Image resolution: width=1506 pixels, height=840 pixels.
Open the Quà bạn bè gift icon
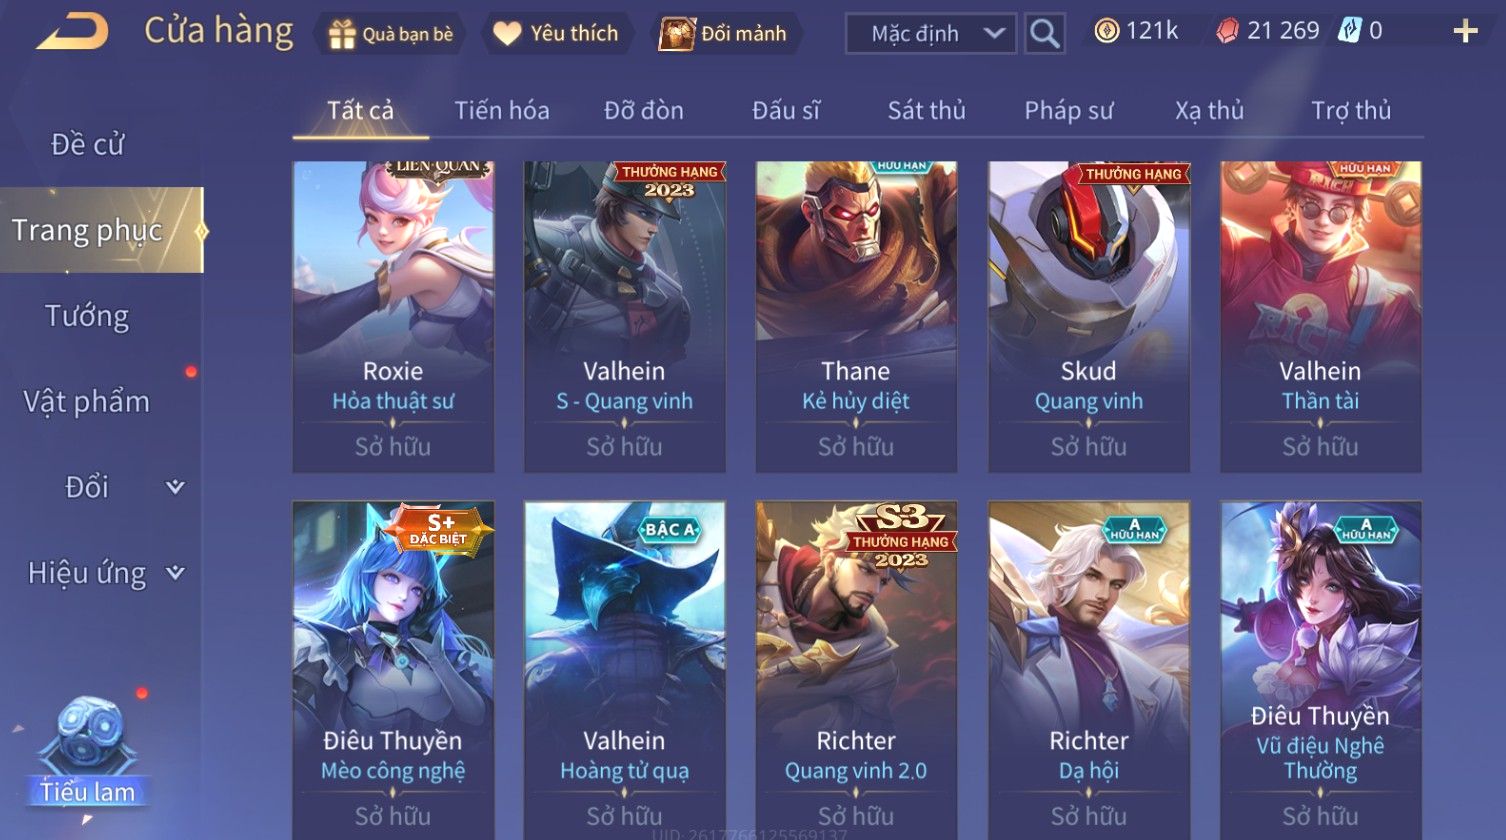click(342, 35)
